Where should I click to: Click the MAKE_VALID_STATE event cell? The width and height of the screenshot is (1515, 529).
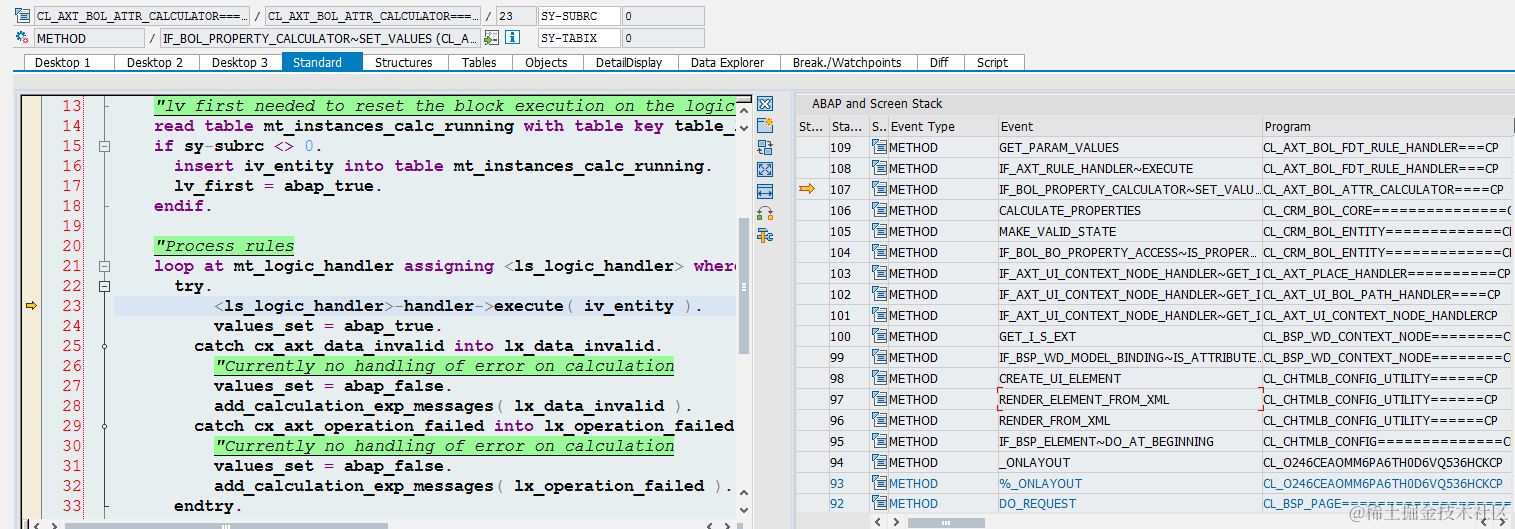[x=1130, y=231]
